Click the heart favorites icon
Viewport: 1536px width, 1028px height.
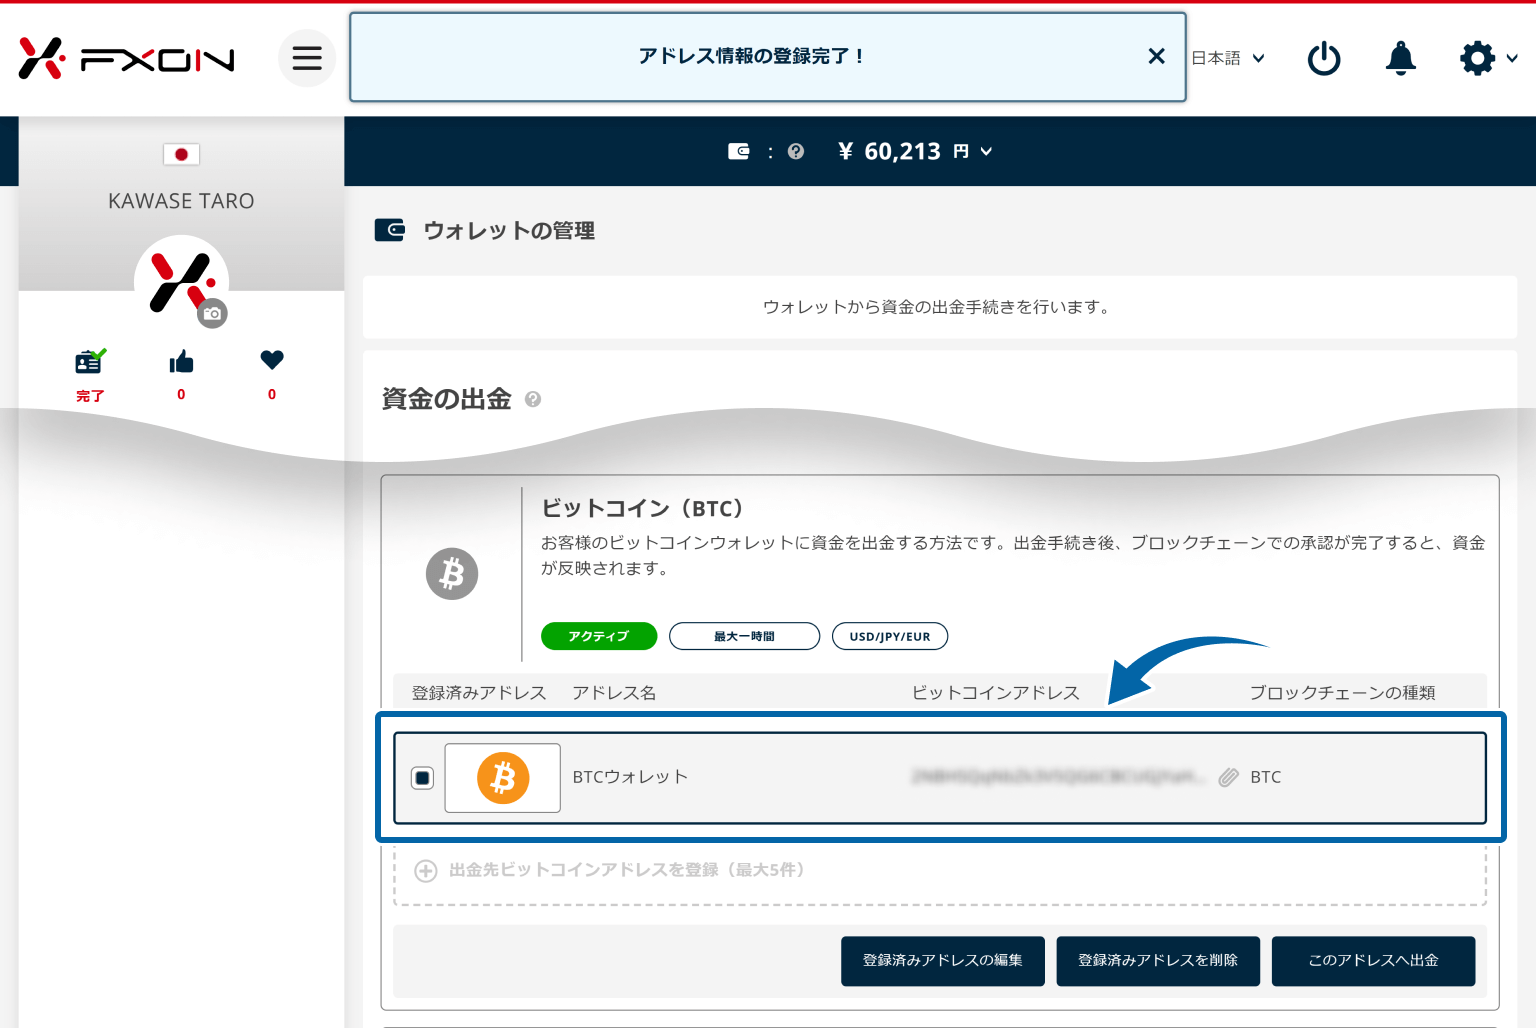272,360
